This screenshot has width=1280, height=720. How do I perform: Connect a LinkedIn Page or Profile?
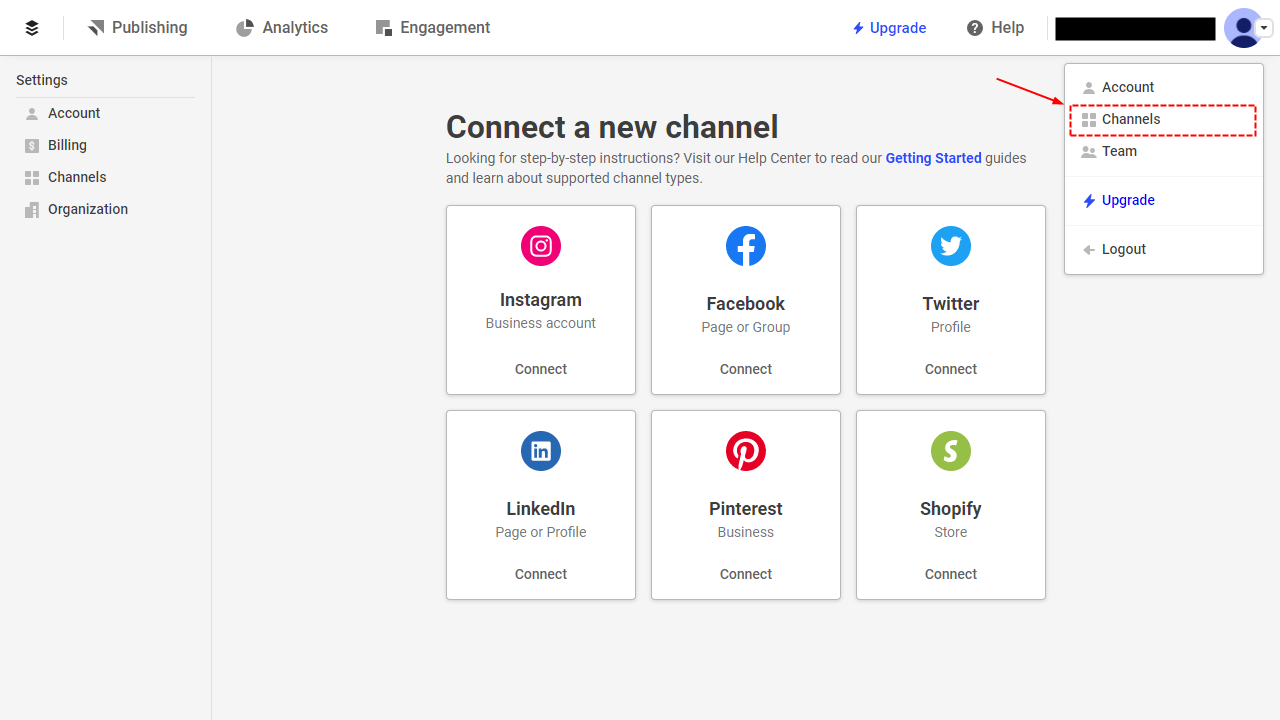(541, 574)
